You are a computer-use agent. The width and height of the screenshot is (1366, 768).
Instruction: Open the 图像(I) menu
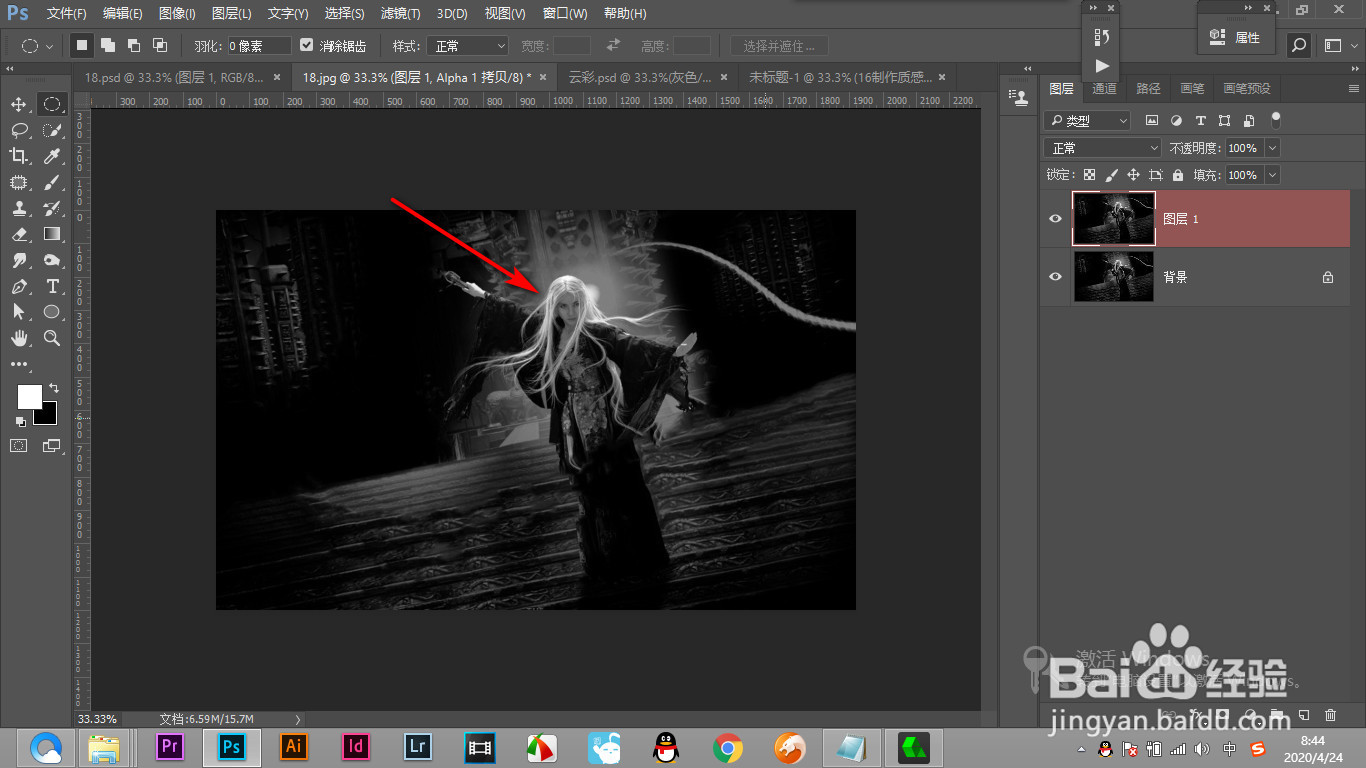pyautogui.click(x=177, y=14)
